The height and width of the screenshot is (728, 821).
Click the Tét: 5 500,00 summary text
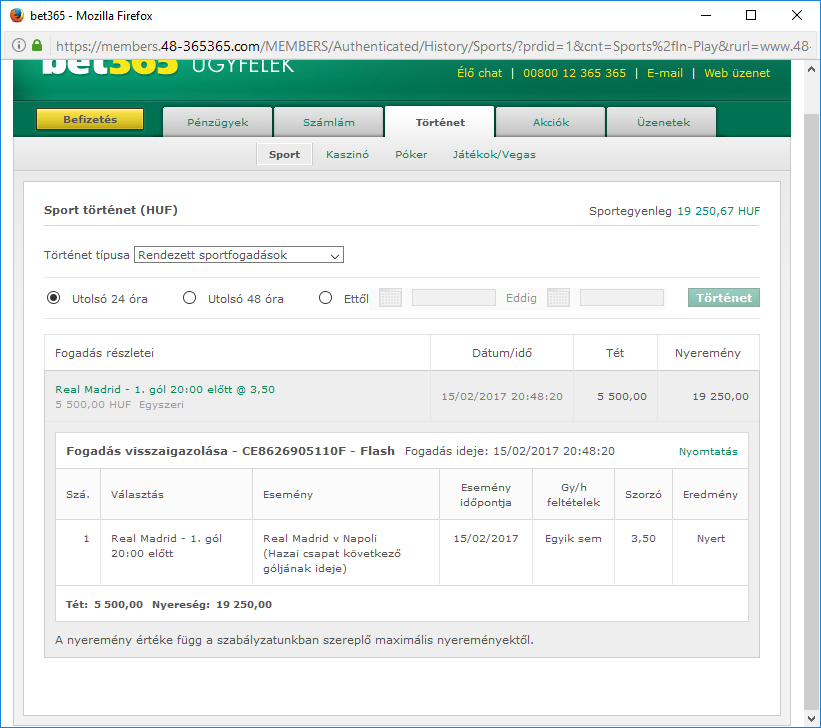pyautogui.click(x=104, y=604)
